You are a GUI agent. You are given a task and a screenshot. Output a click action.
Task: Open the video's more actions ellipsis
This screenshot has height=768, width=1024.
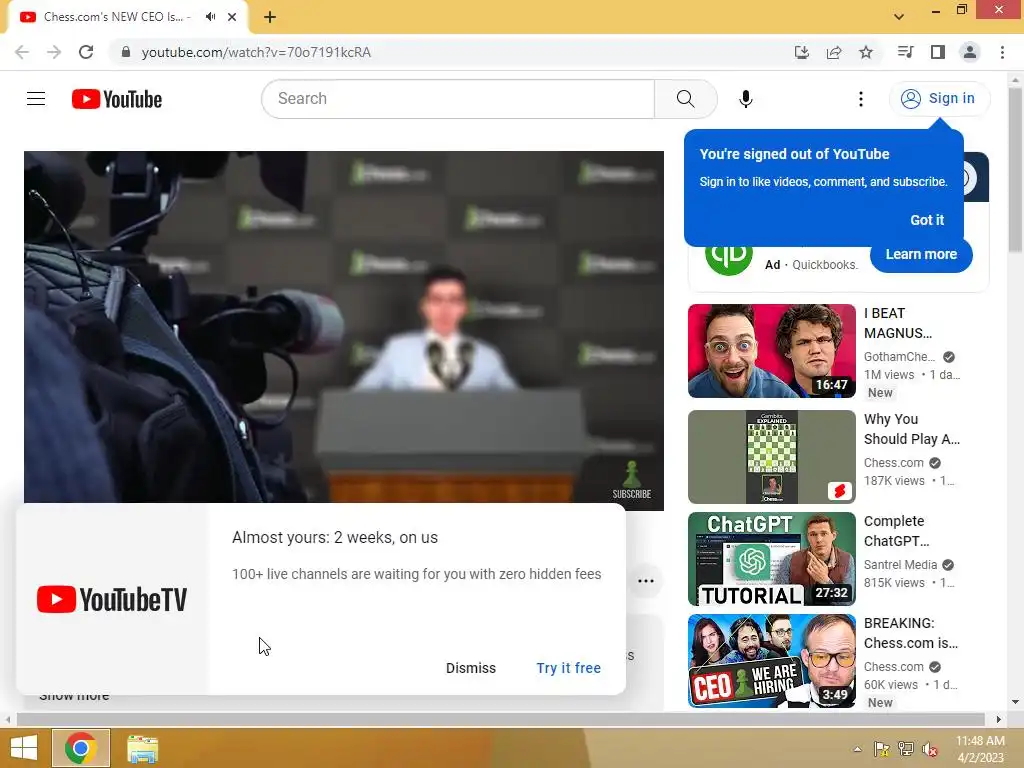pyautogui.click(x=646, y=581)
